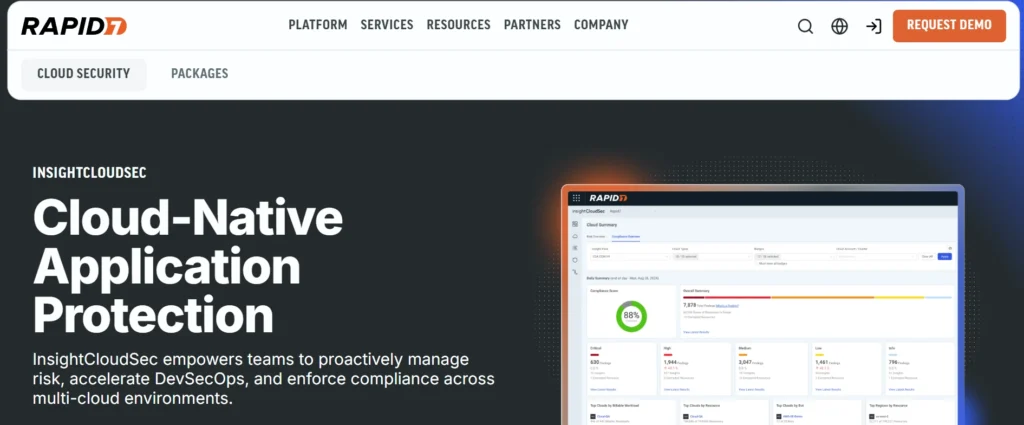Click the paragraph starting 'InsightCloudSec empowers teams'
The image size is (1024, 425).
click(263, 379)
